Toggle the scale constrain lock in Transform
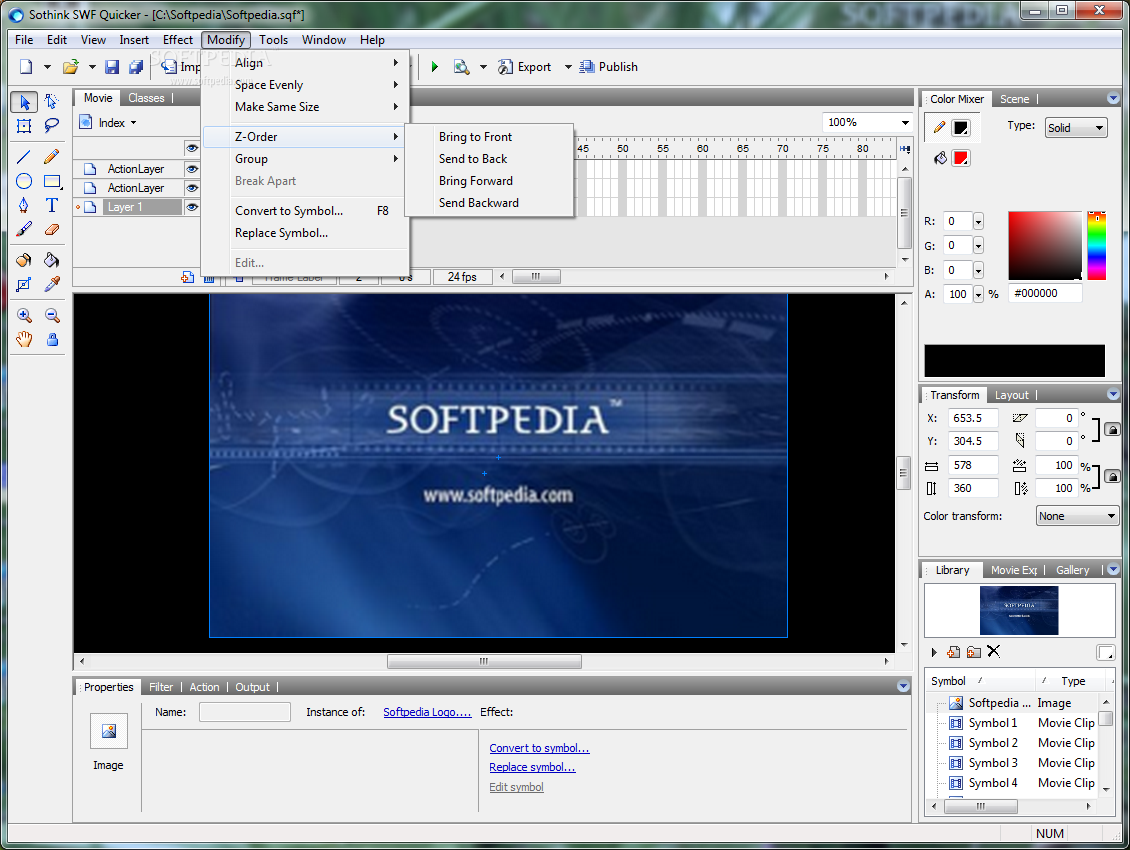The image size is (1130, 850). tap(1113, 477)
